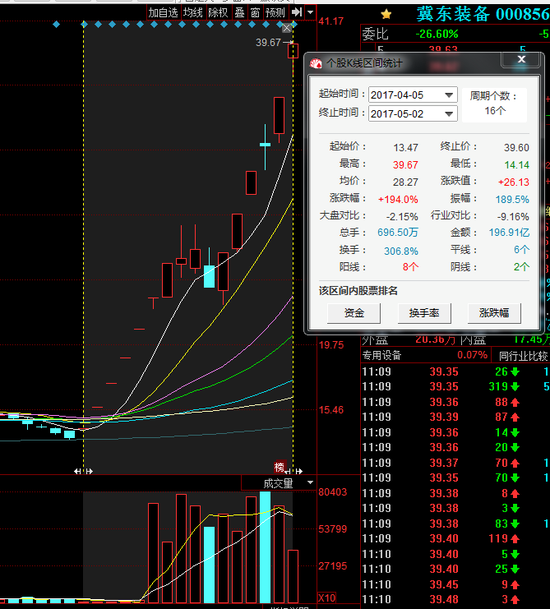Click the yellow favorite star icon
The image size is (550, 609).
(x=386, y=14)
